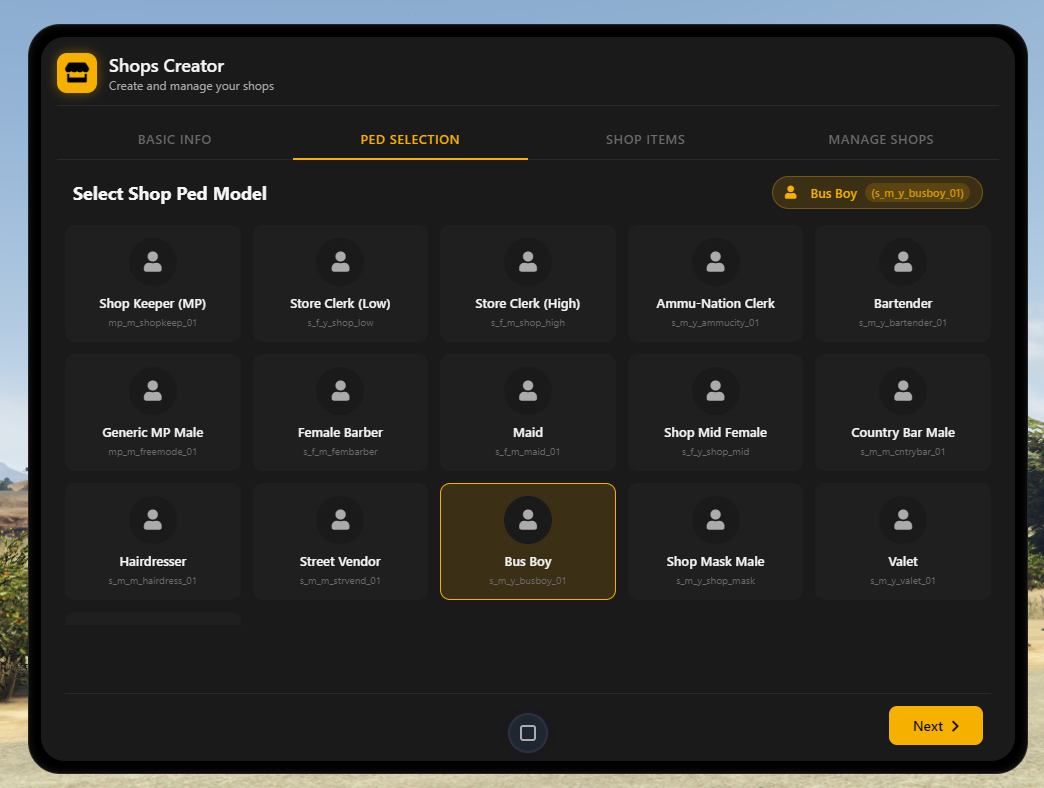This screenshot has height=788, width=1044.
Task: Click the s_f_y_shop_mid model name
Action: pos(715,452)
